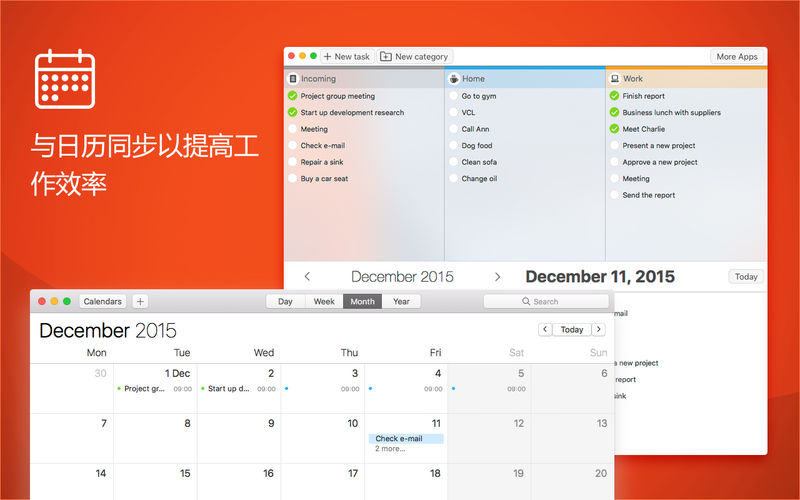Mark Approve a new project done
This screenshot has width=800, height=500.
(x=614, y=162)
